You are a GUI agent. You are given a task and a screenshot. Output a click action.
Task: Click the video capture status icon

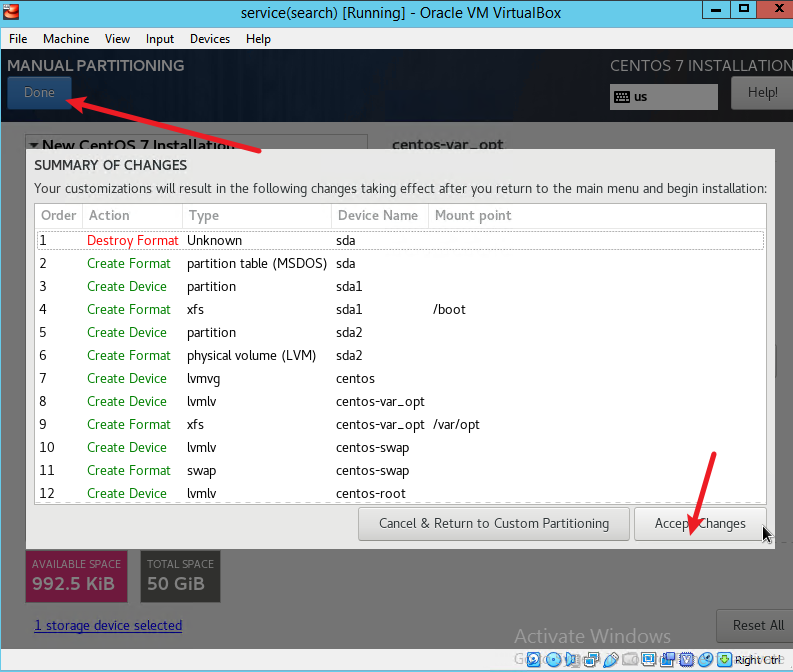tap(668, 659)
